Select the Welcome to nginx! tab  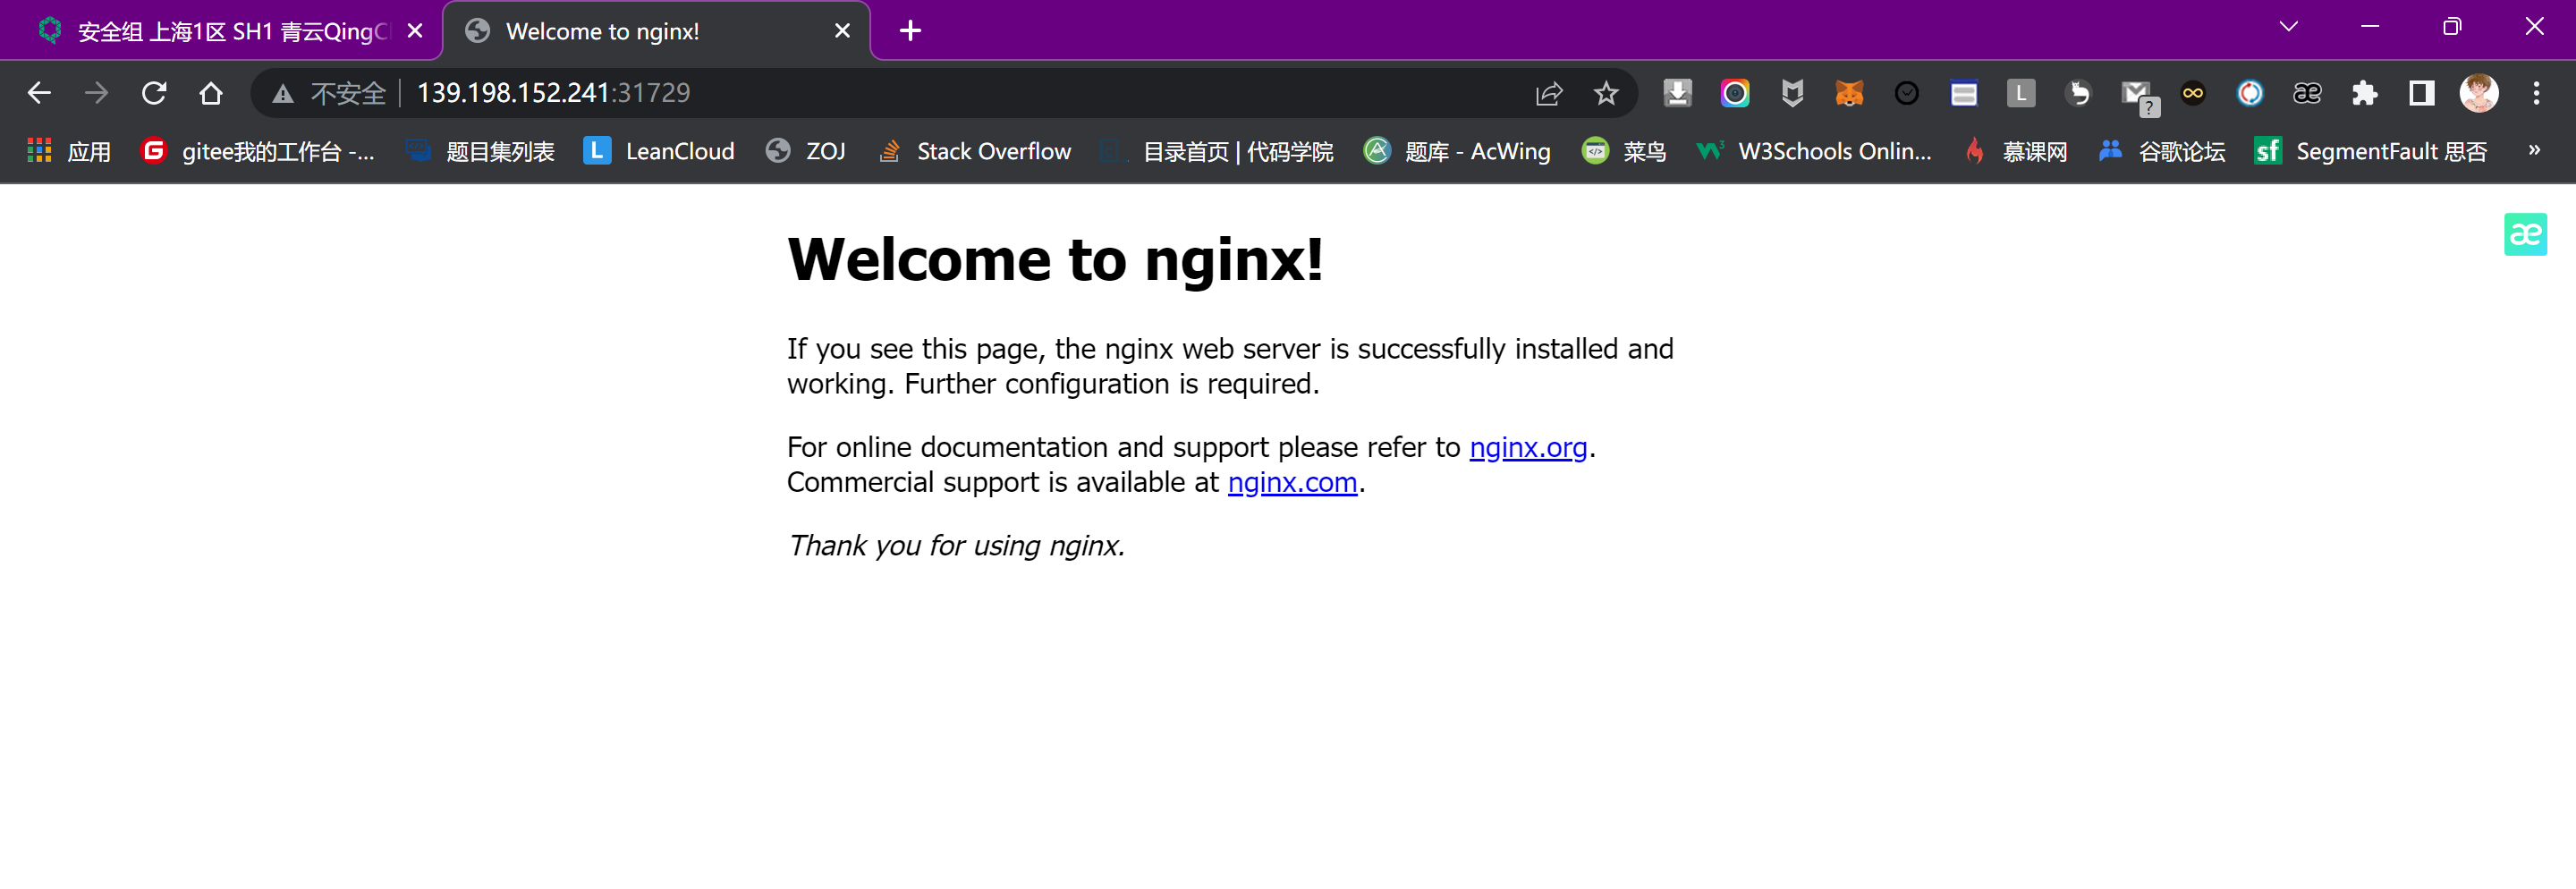point(656,31)
